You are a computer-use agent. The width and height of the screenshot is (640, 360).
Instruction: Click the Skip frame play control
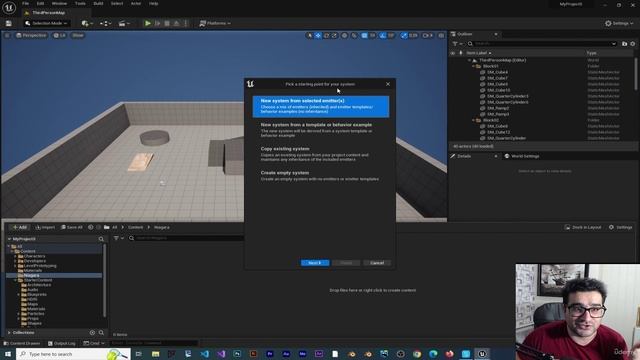pos(158,24)
